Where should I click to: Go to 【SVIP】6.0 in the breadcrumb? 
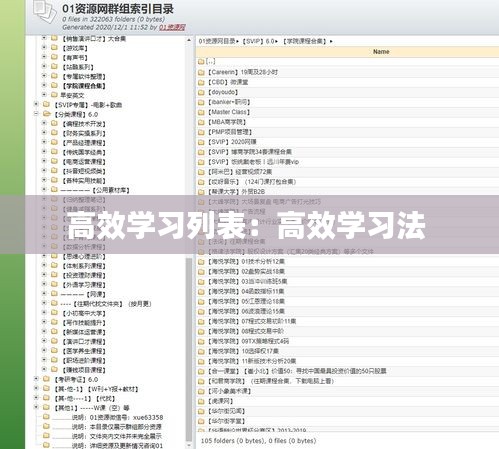click(x=258, y=41)
